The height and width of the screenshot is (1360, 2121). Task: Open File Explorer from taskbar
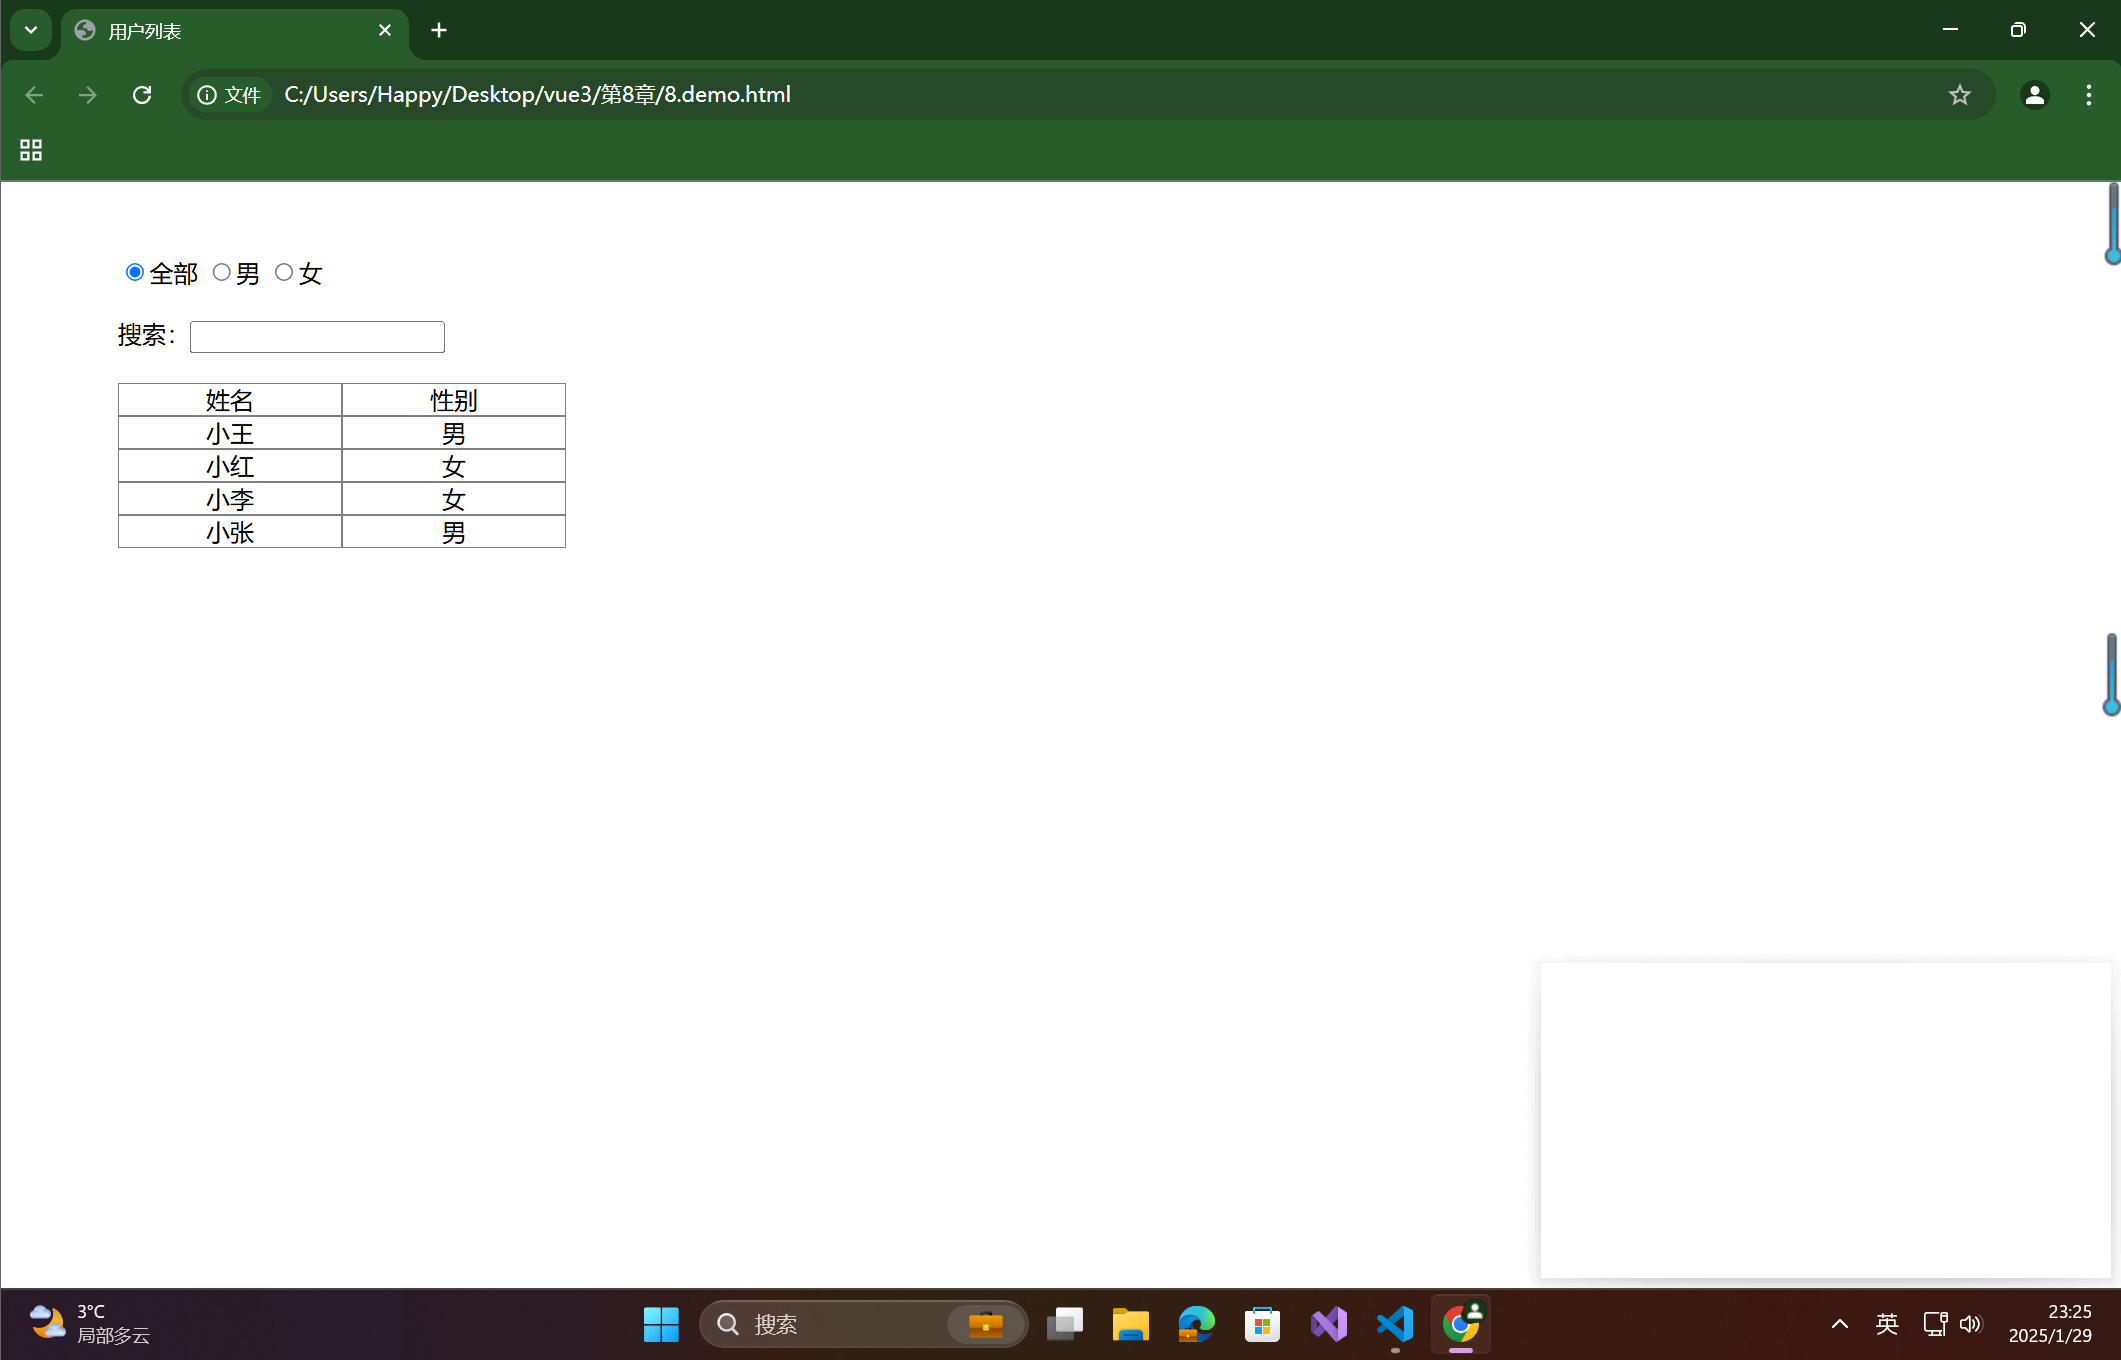pos(1130,1324)
